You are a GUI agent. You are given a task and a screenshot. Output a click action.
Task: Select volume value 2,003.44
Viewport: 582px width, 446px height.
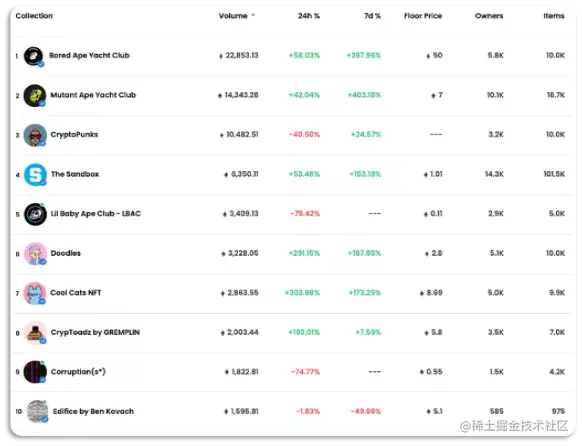[x=243, y=332]
